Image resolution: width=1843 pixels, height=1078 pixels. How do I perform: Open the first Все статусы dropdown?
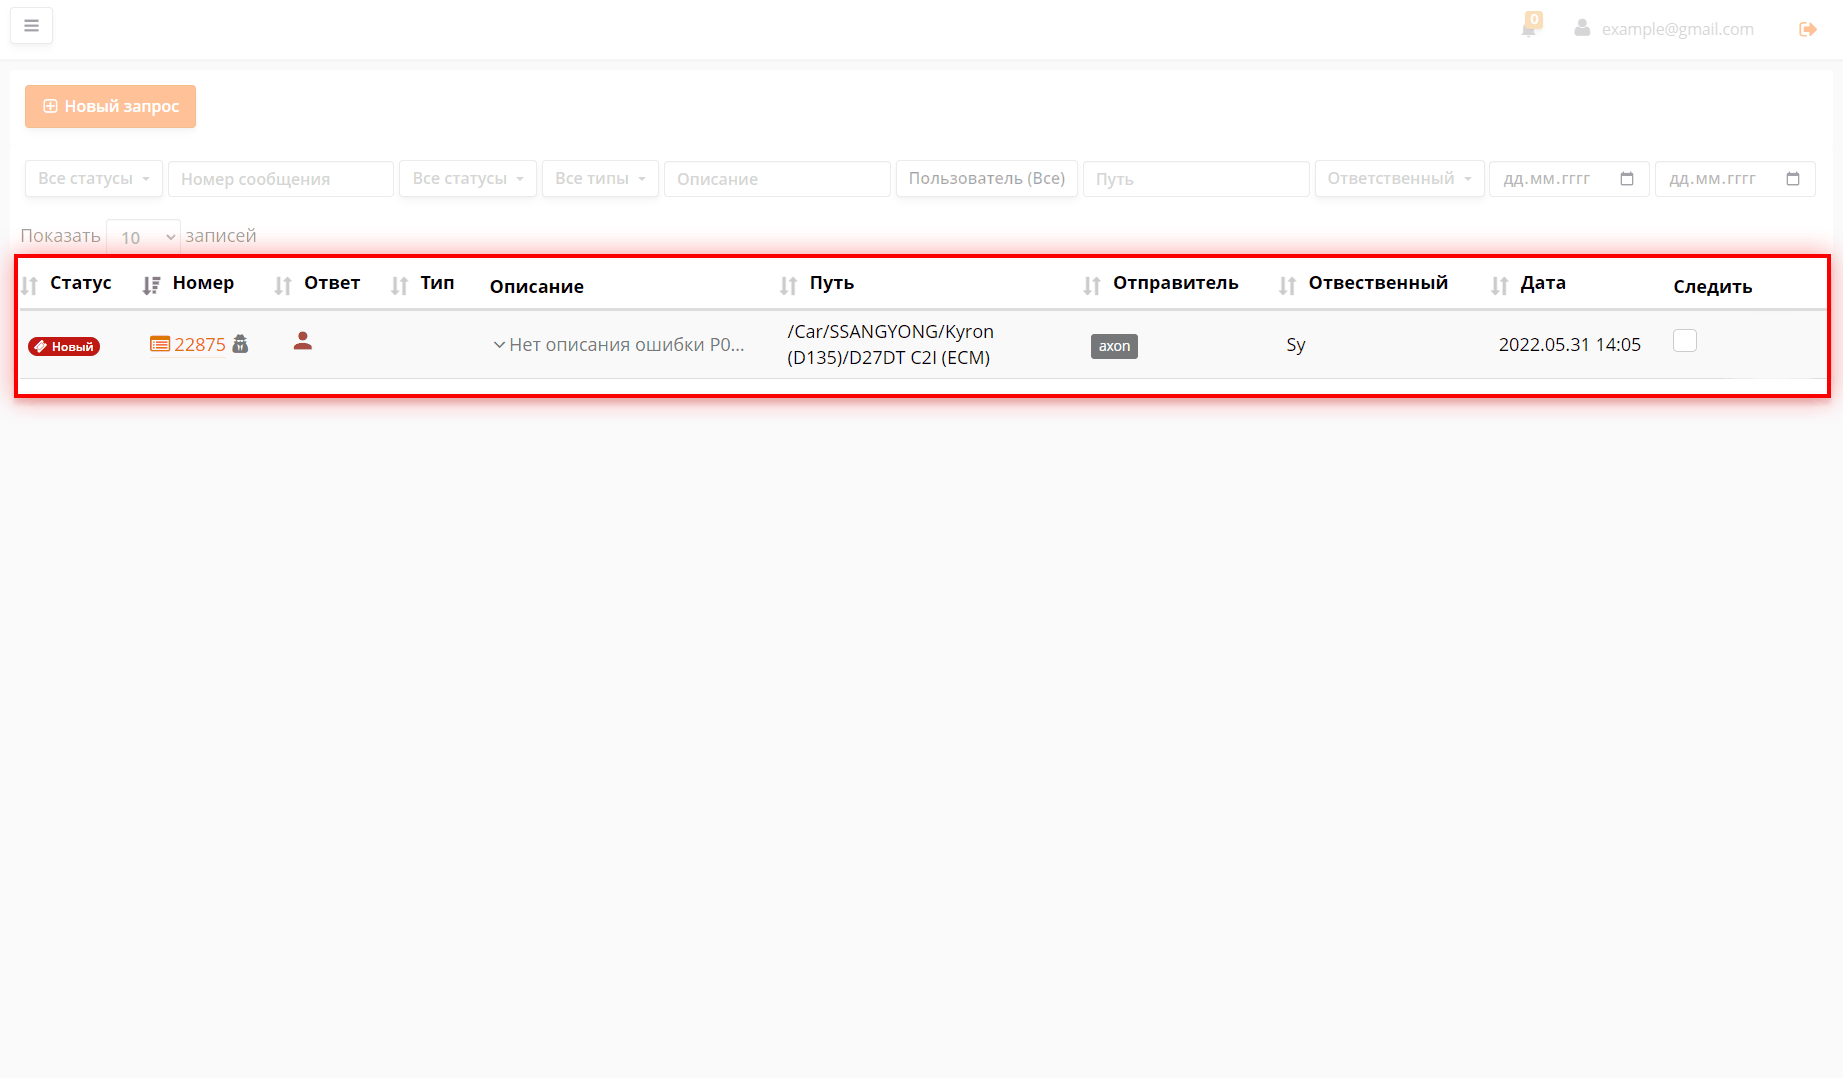coord(93,179)
